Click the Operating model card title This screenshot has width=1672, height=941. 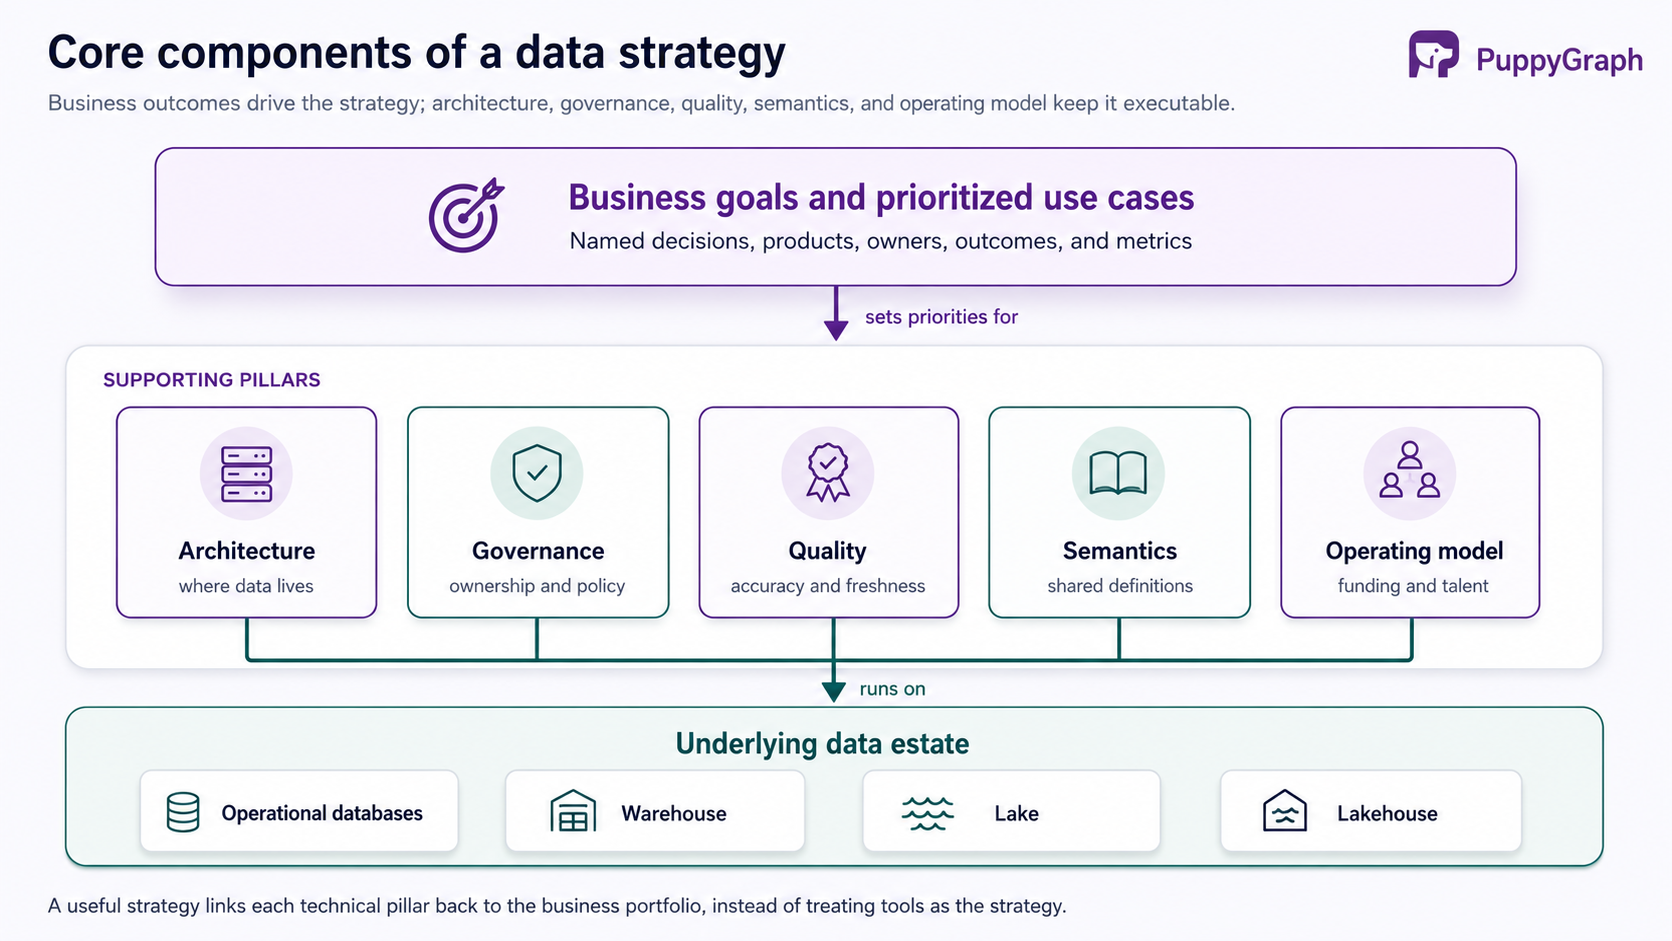[x=1414, y=551]
